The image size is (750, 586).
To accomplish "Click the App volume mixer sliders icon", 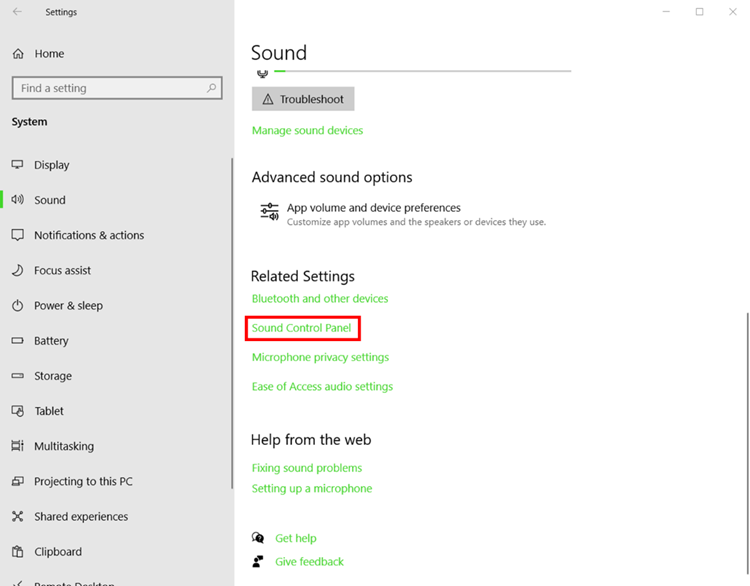I will point(269,211).
